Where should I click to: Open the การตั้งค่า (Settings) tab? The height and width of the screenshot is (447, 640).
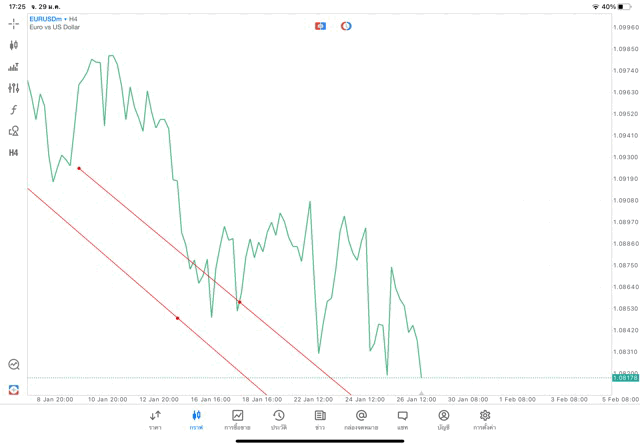coord(485,419)
